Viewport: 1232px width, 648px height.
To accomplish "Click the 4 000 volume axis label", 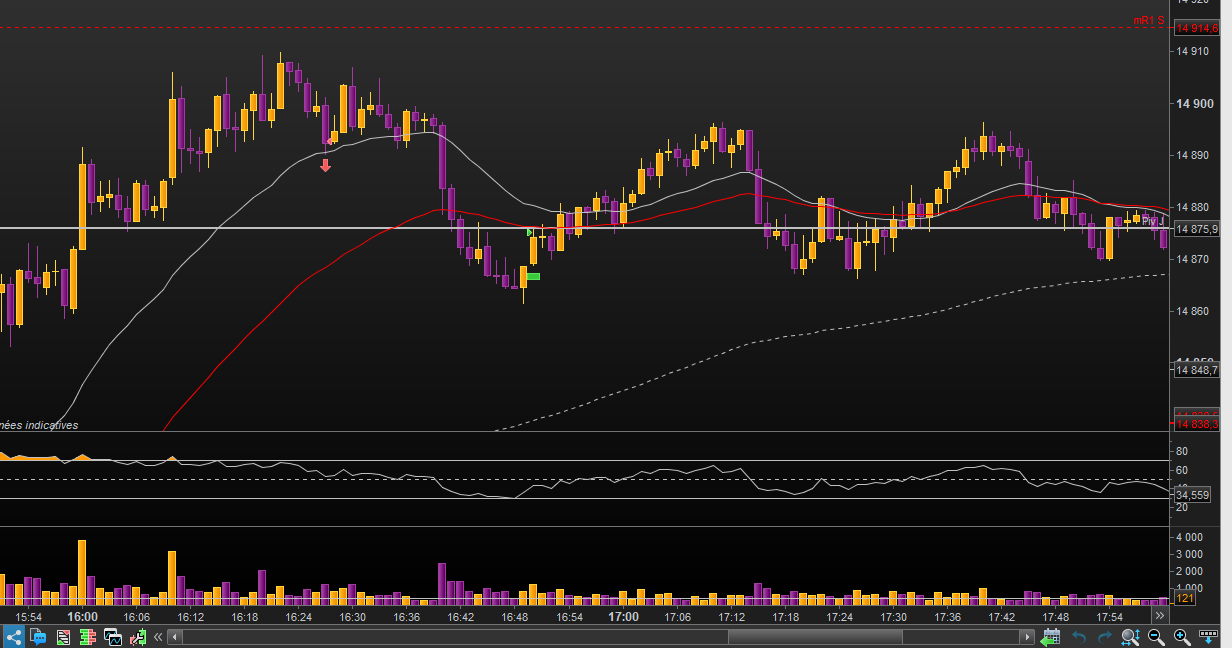I will [x=1187, y=538].
